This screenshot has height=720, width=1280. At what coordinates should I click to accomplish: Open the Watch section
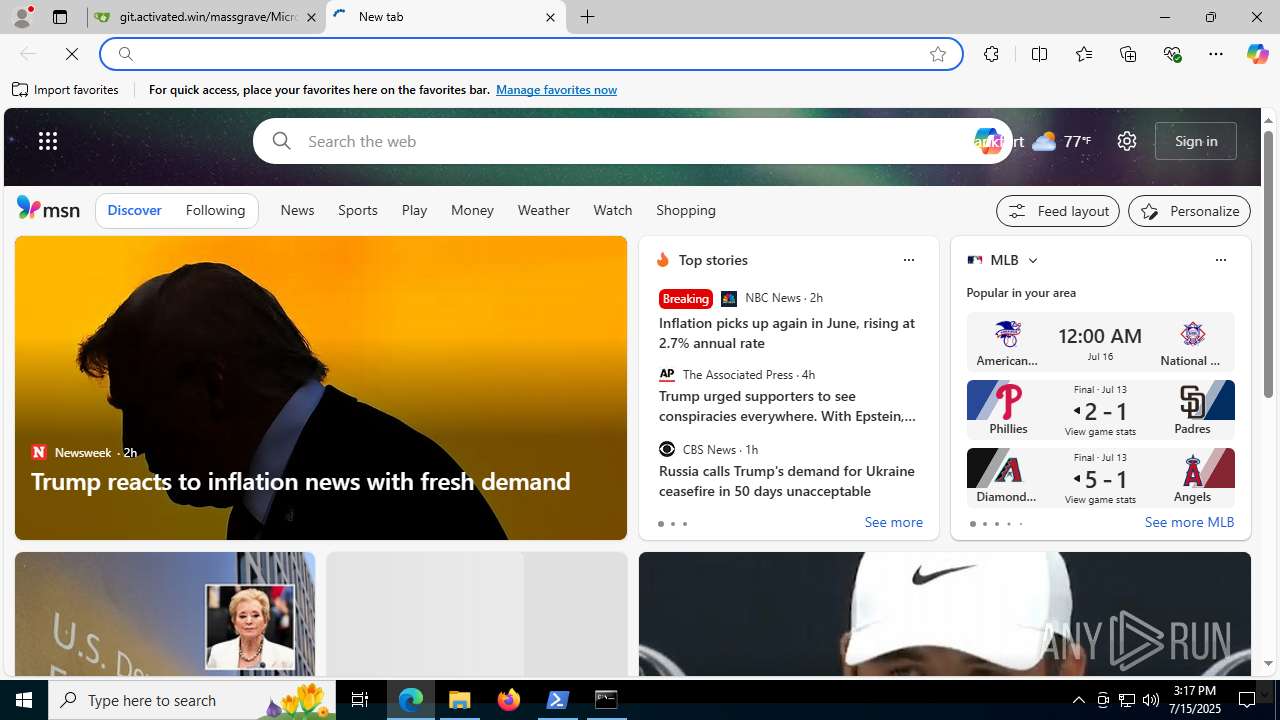[x=612, y=210]
